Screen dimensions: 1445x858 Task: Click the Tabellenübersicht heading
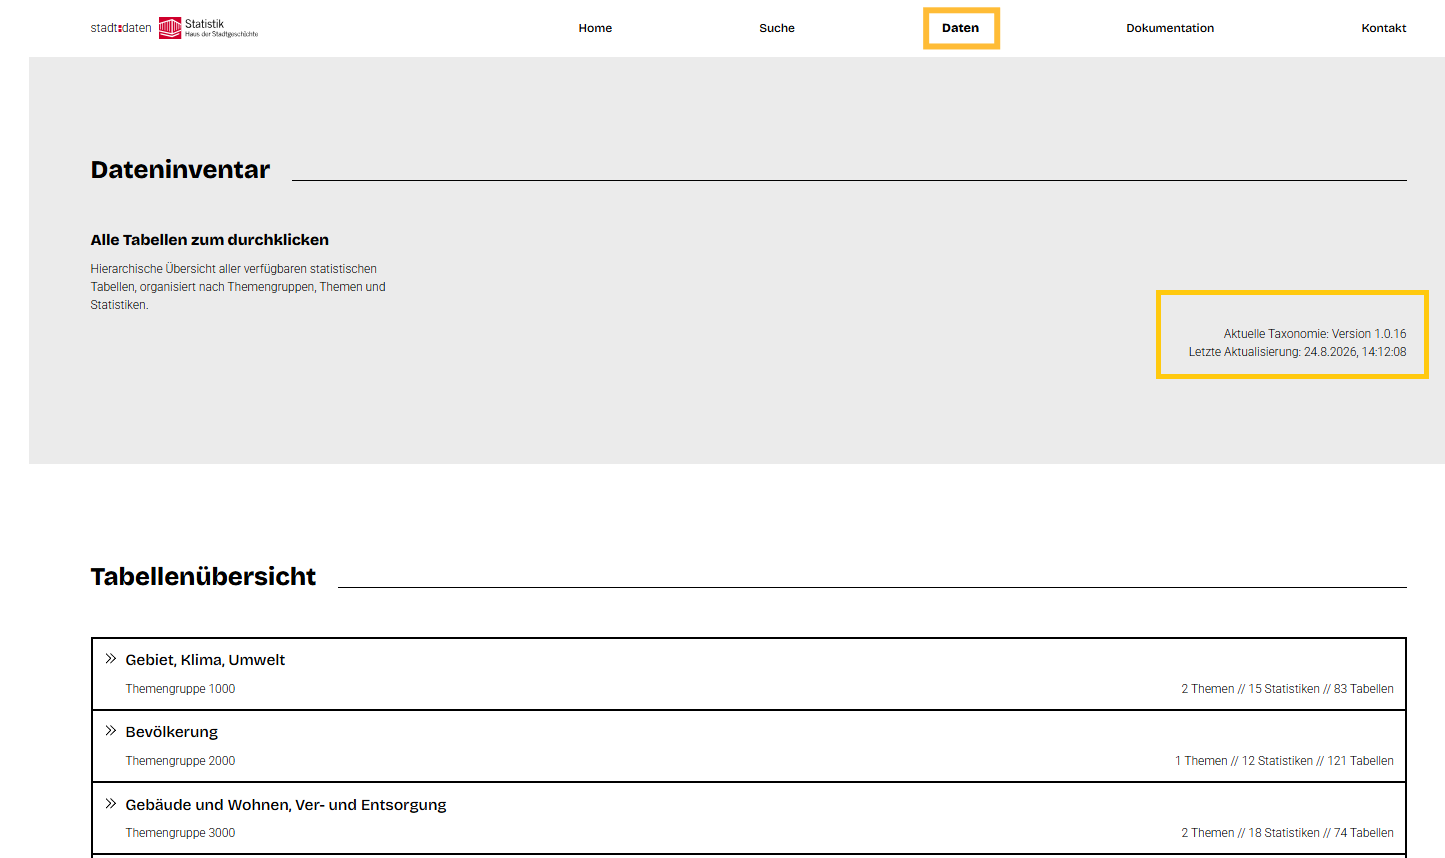[203, 577]
